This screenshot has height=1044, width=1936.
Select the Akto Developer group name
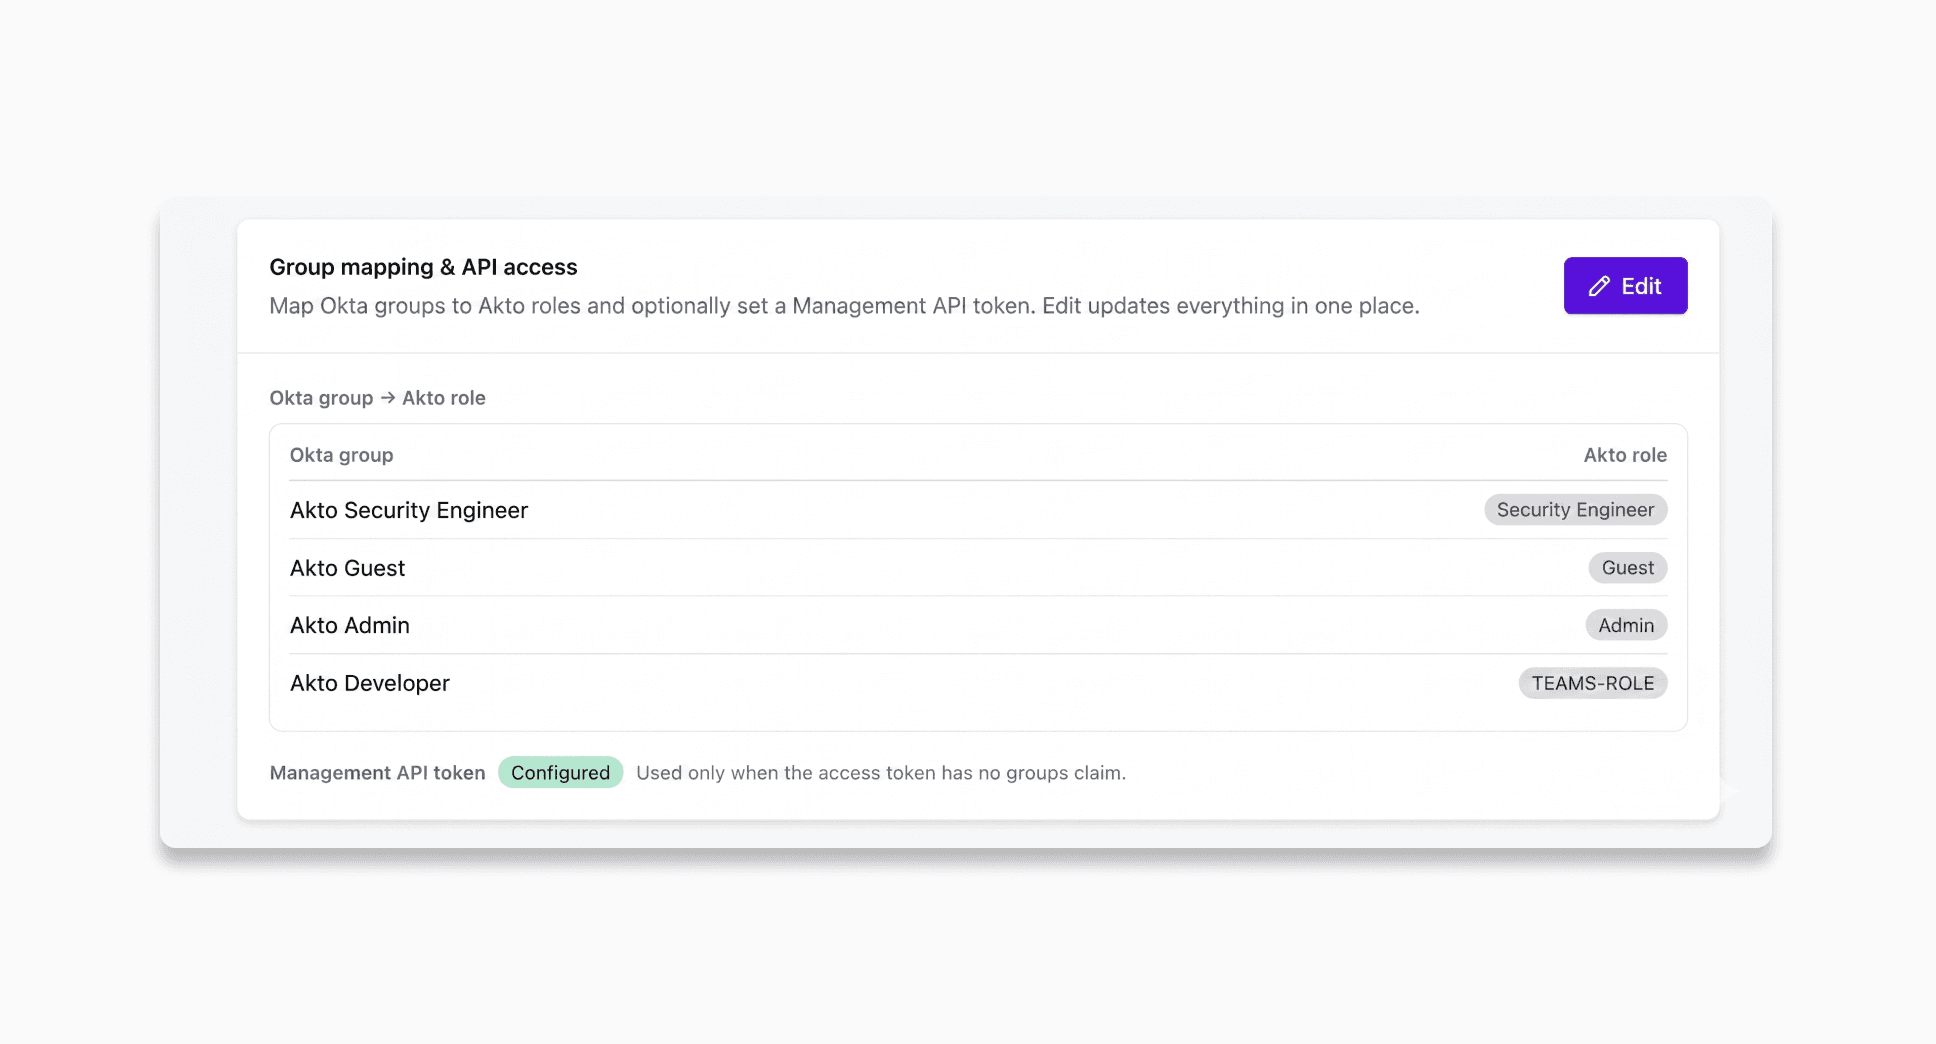pyautogui.click(x=370, y=683)
